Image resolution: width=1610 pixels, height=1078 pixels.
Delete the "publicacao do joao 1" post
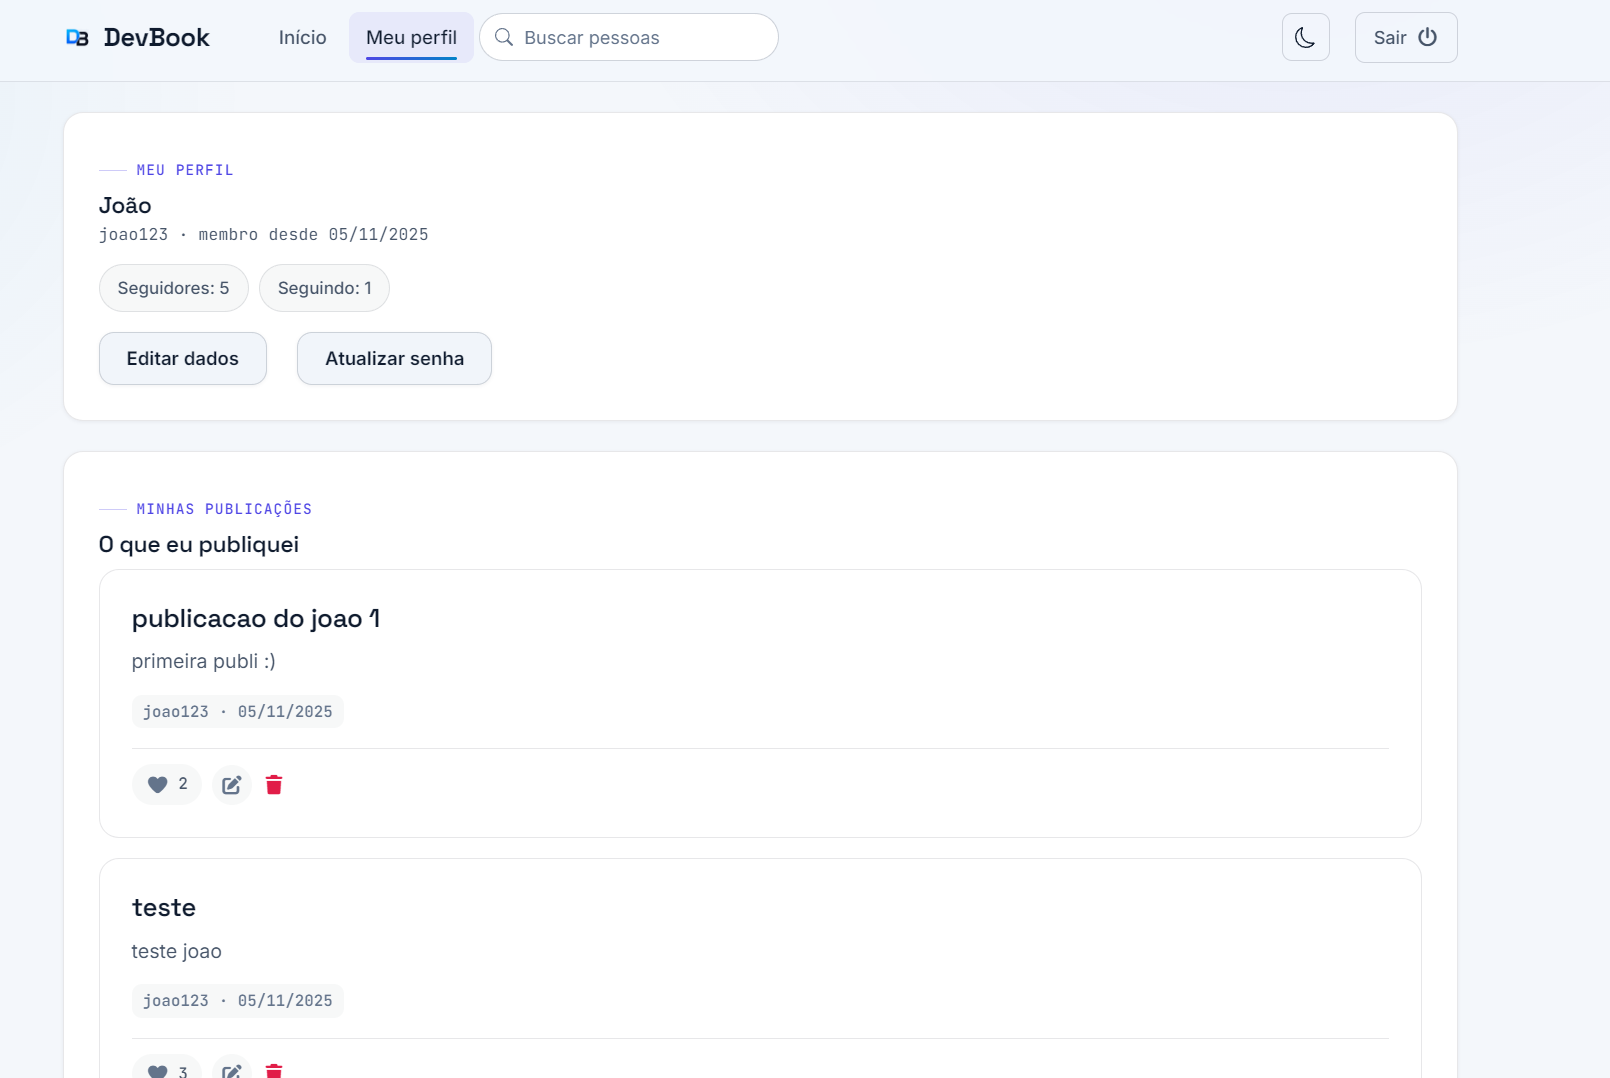click(x=274, y=785)
